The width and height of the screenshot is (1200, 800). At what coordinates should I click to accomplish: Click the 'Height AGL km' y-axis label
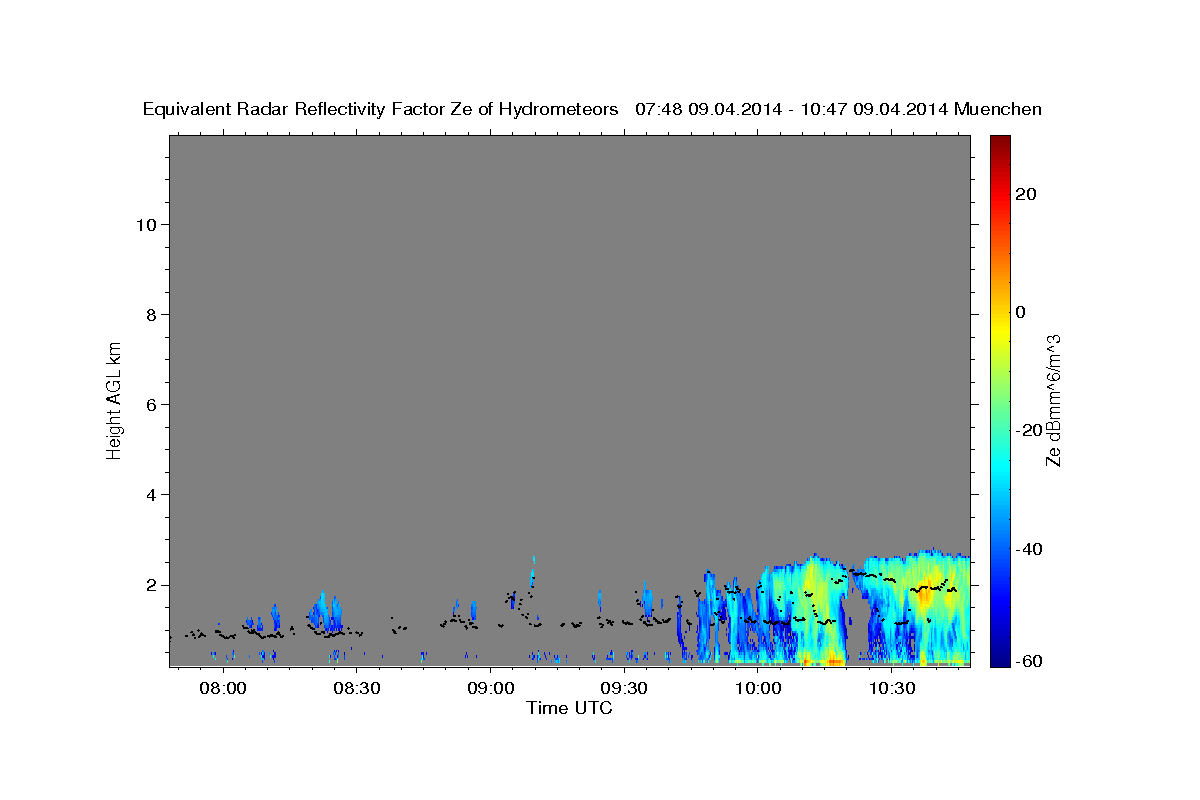tap(115, 399)
